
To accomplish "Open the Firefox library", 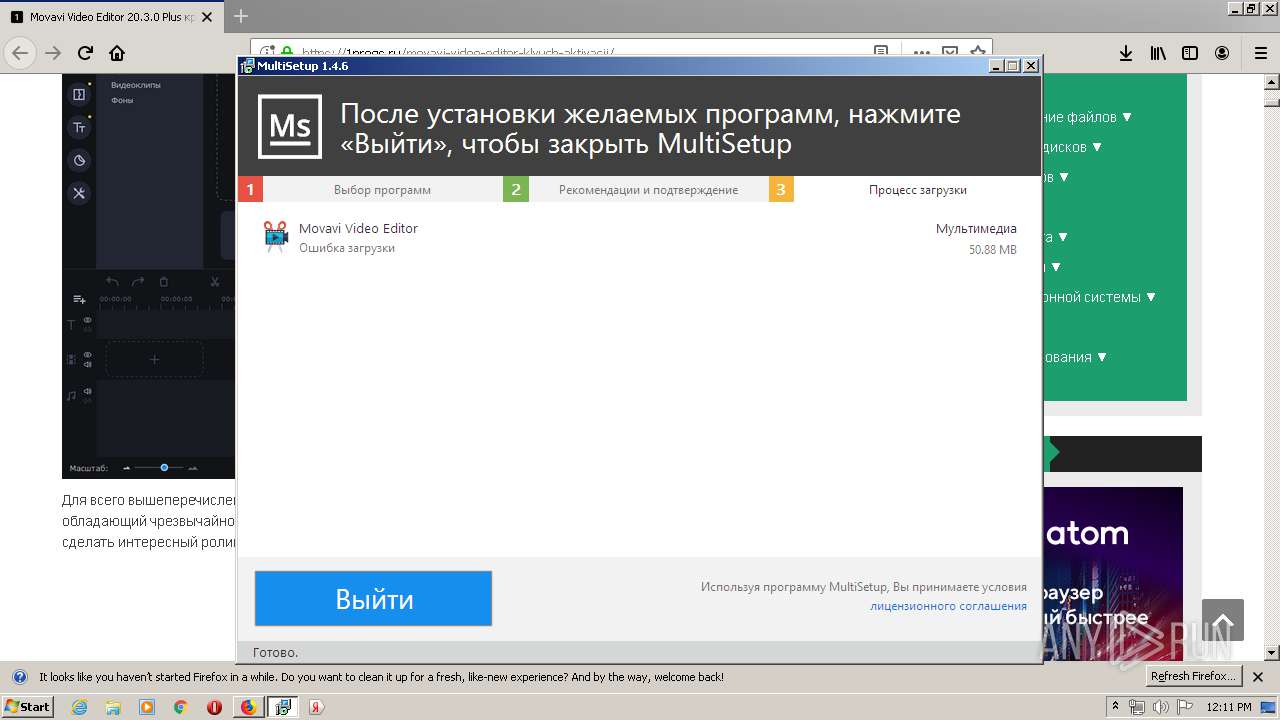I will click(1158, 53).
